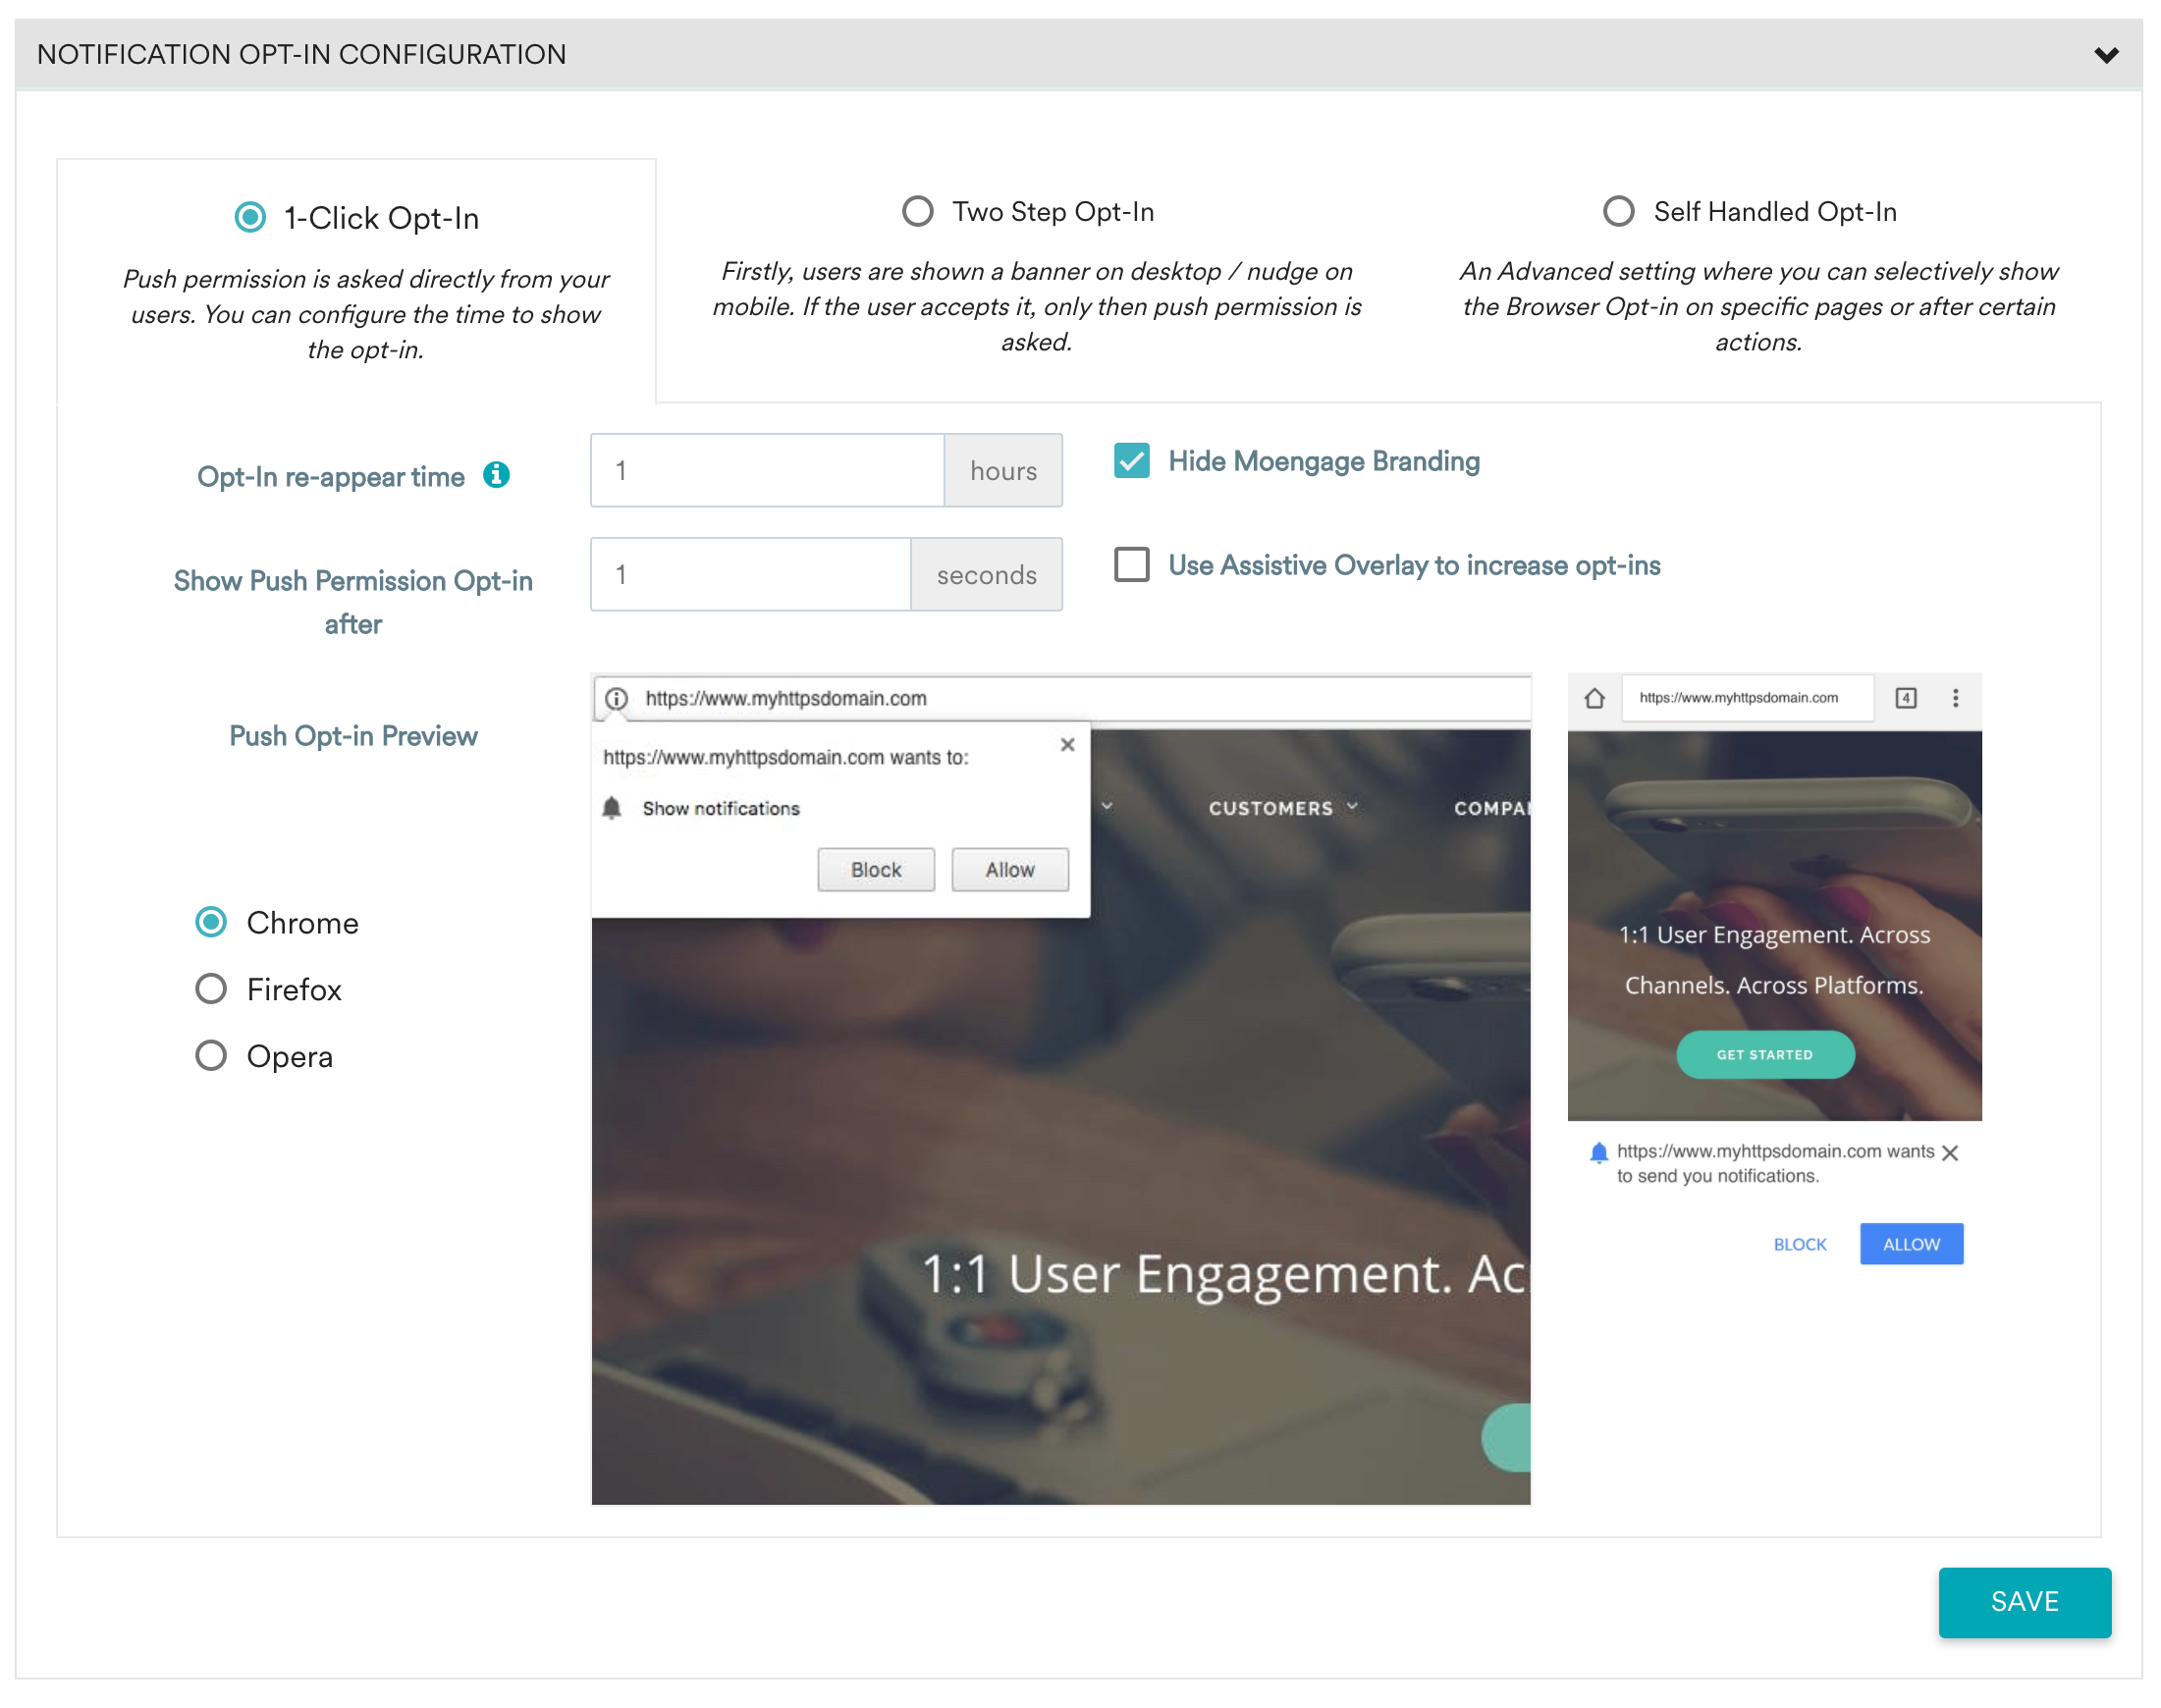The image size is (2161, 1708).
Task: Click the info icon beside Opt-In re-appear time
Action: 496,475
